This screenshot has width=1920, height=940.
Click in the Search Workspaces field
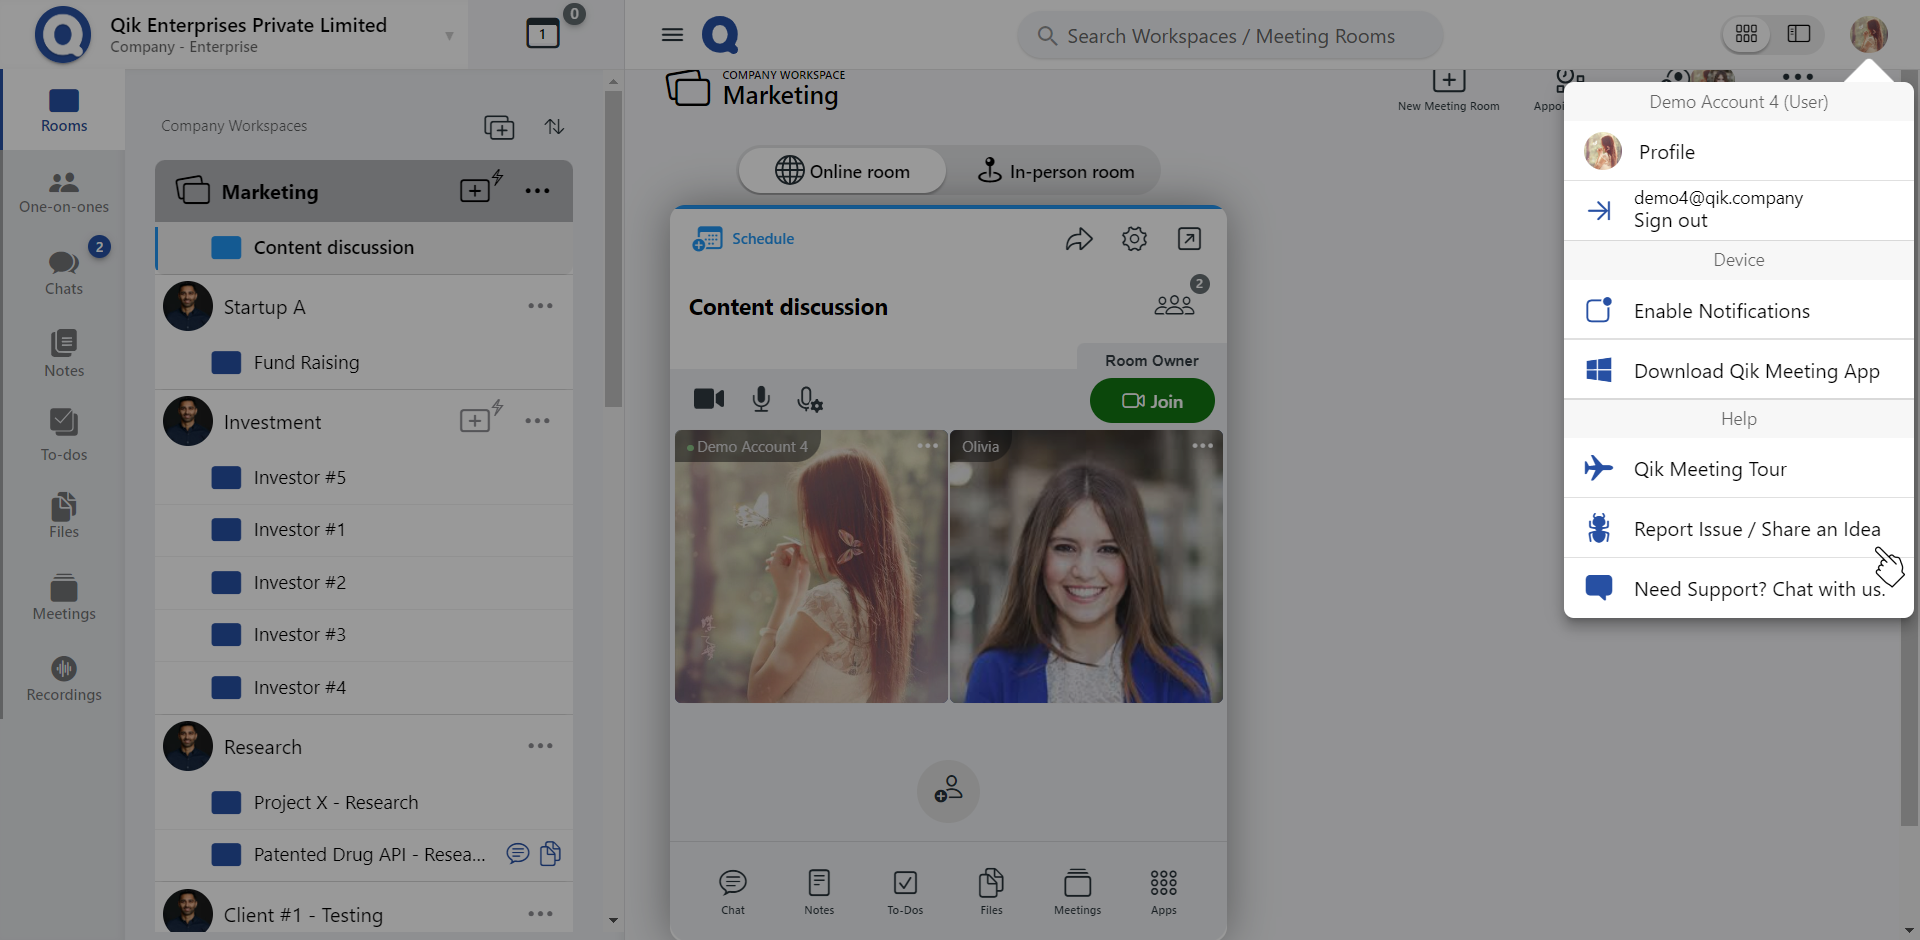point(1230,36)
